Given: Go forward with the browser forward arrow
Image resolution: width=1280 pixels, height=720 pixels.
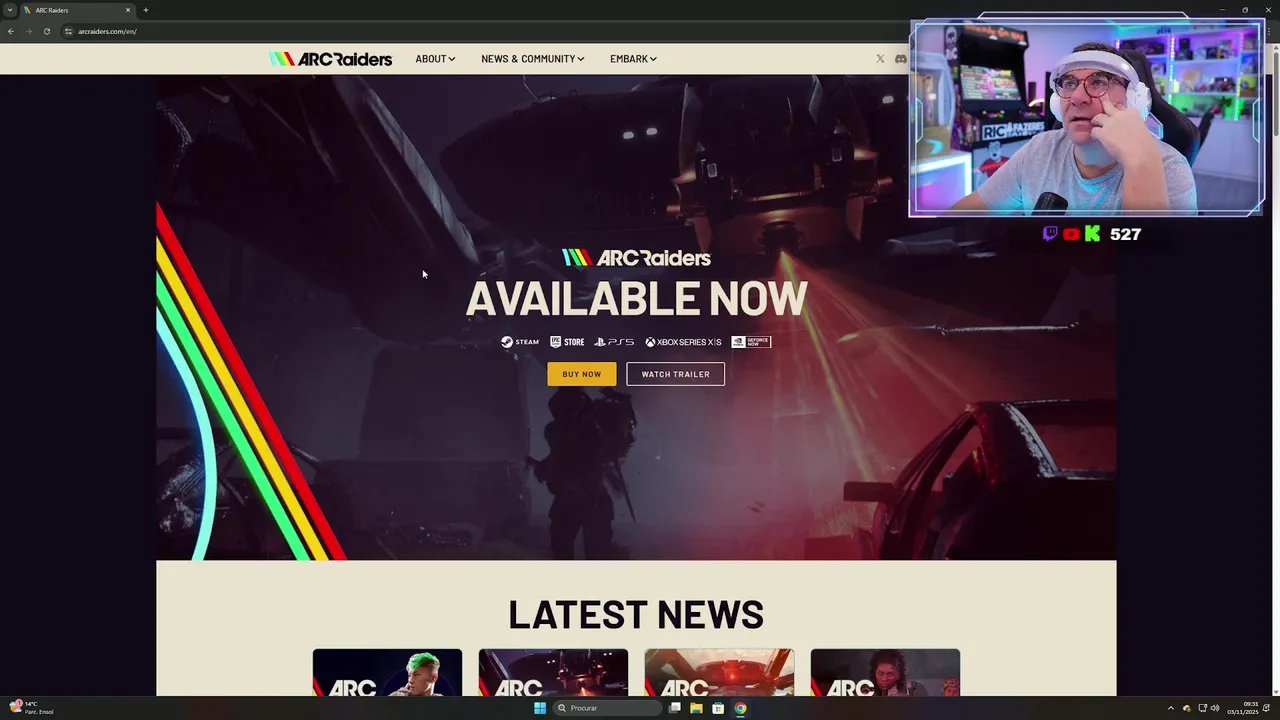Looking at the screenshot, I should 29,31.
